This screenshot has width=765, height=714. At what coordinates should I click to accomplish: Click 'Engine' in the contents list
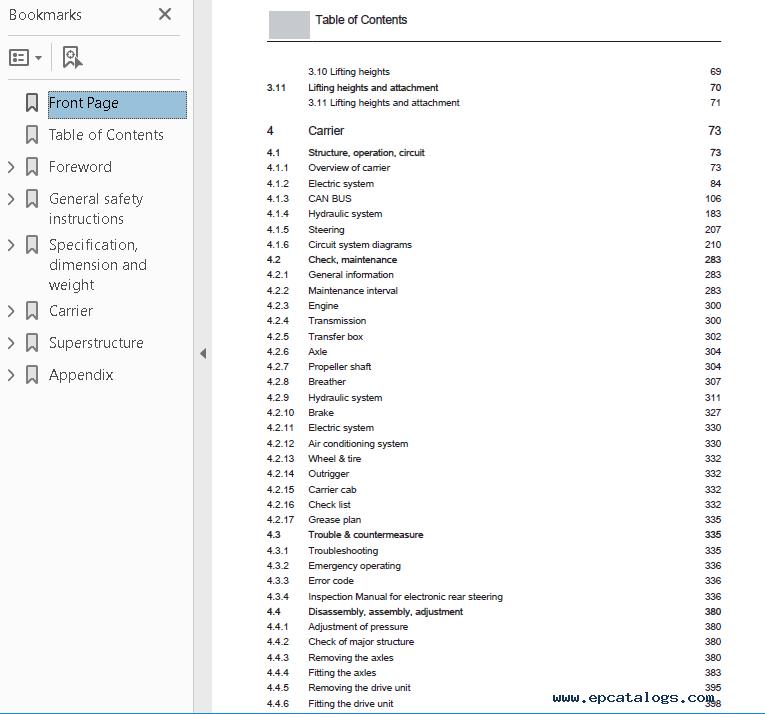click(323, 306)
